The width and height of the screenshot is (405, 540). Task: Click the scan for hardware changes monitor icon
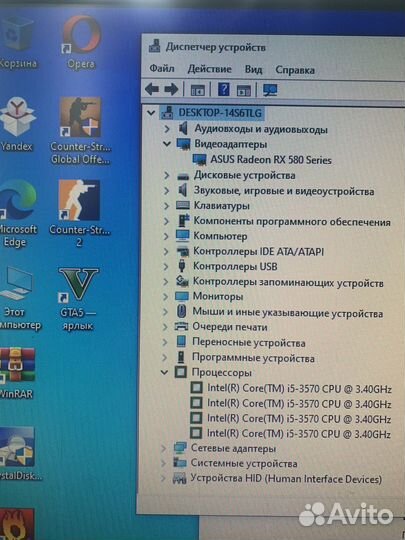(270, 90)
